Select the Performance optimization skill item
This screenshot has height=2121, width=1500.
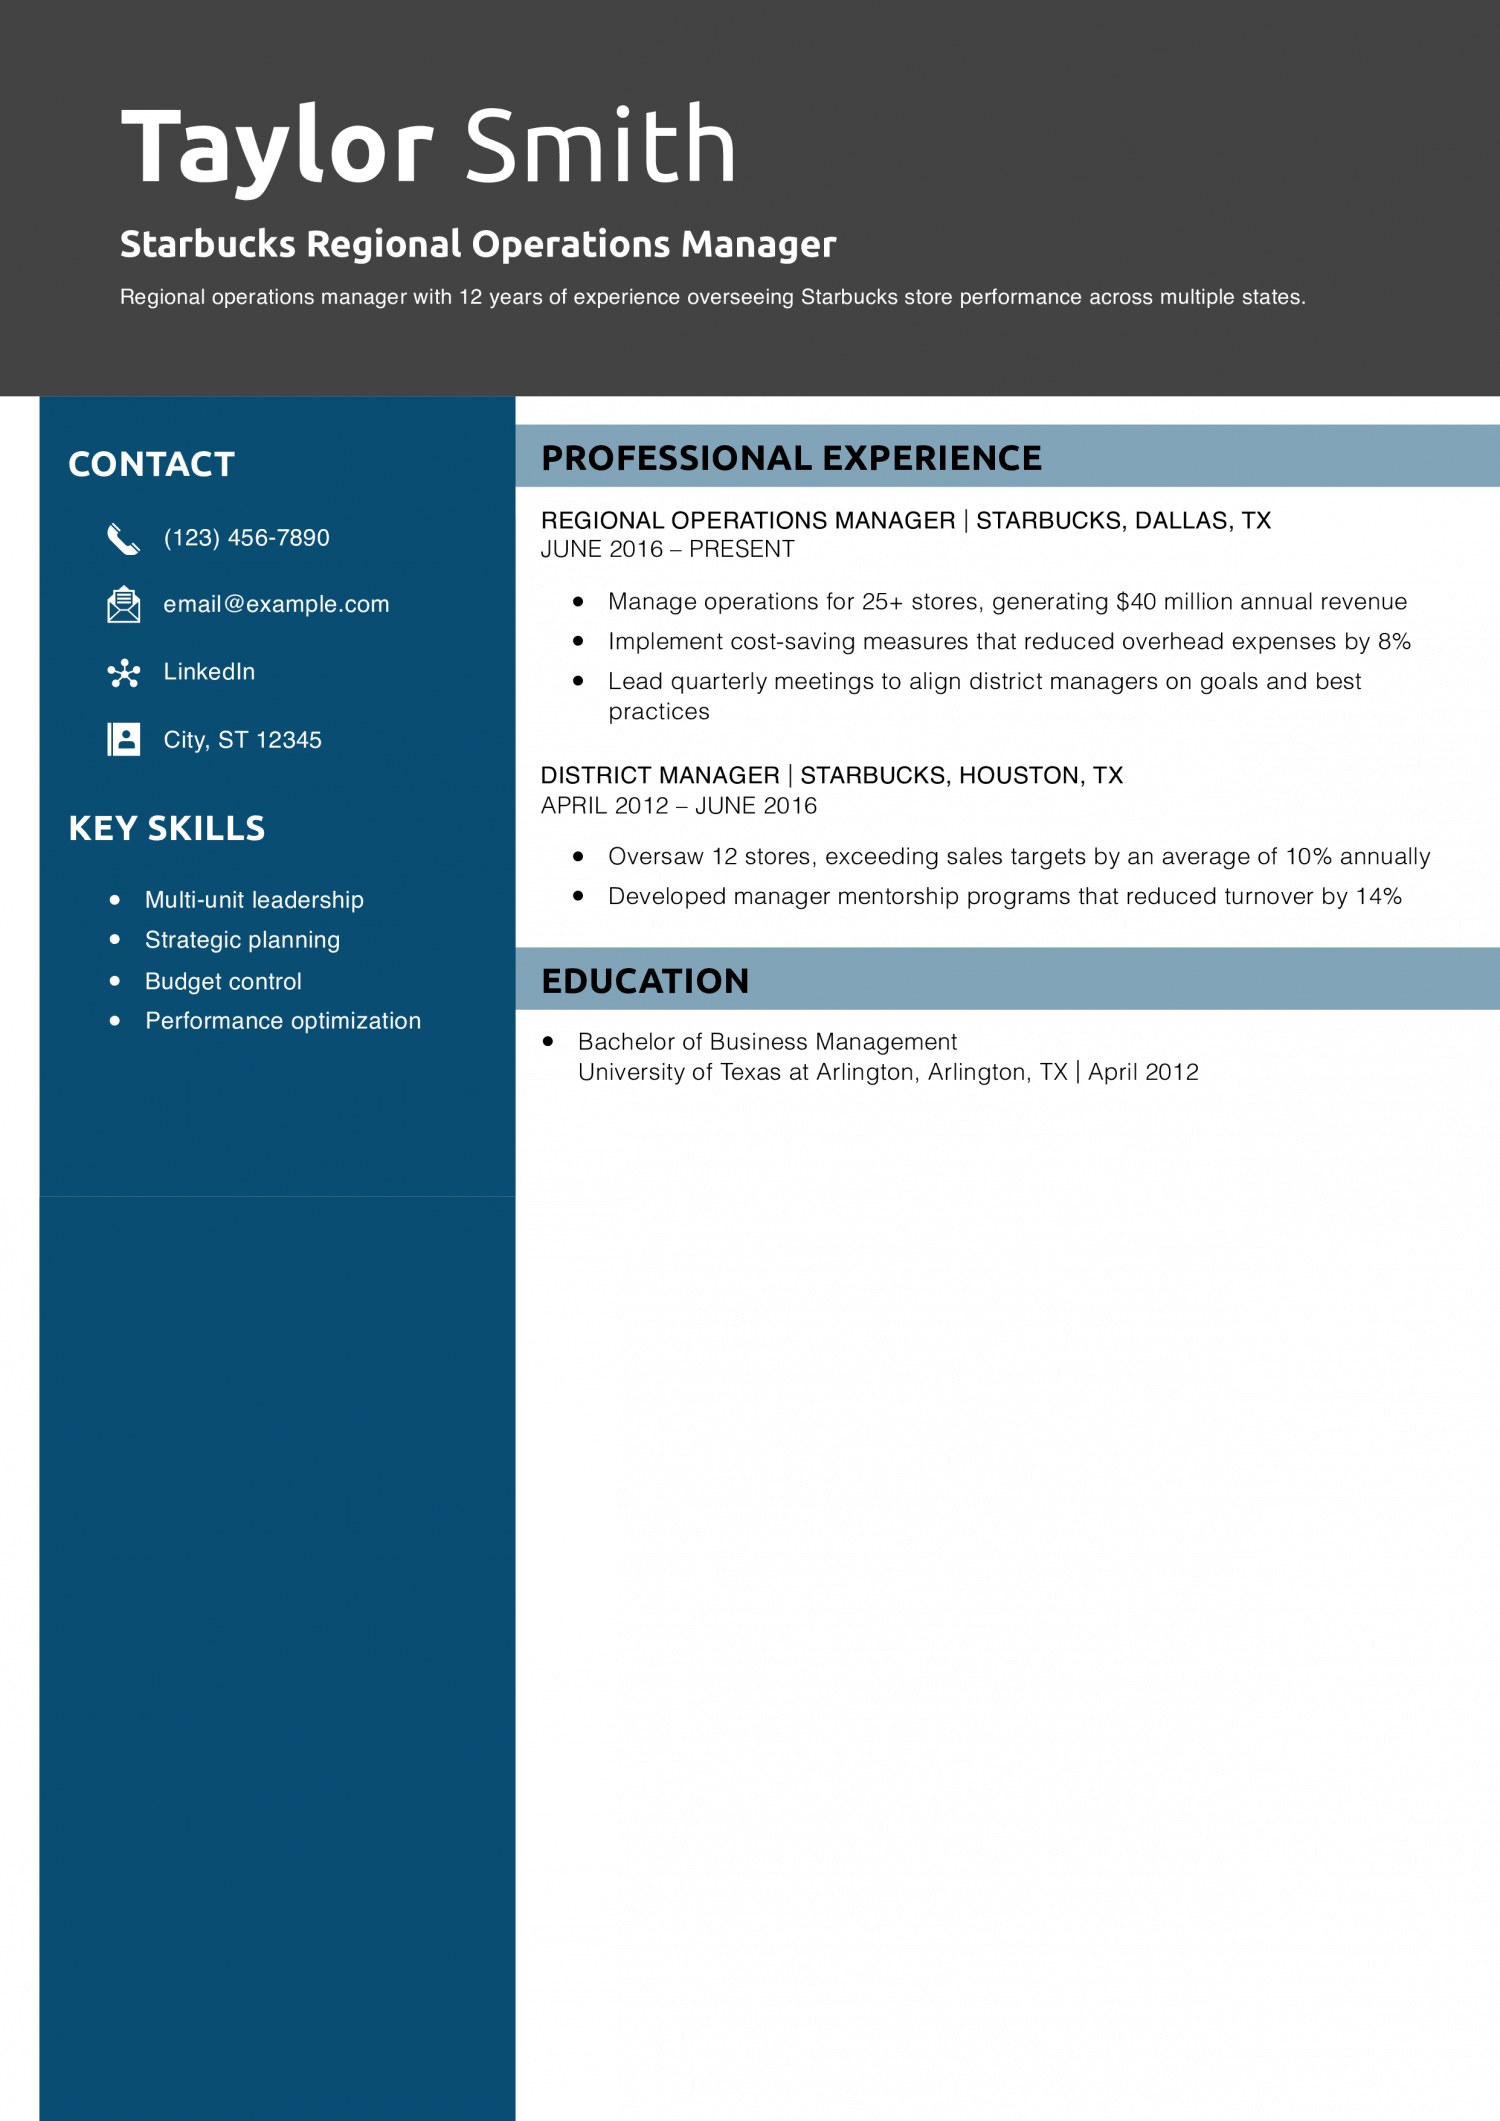(283, 1021)
